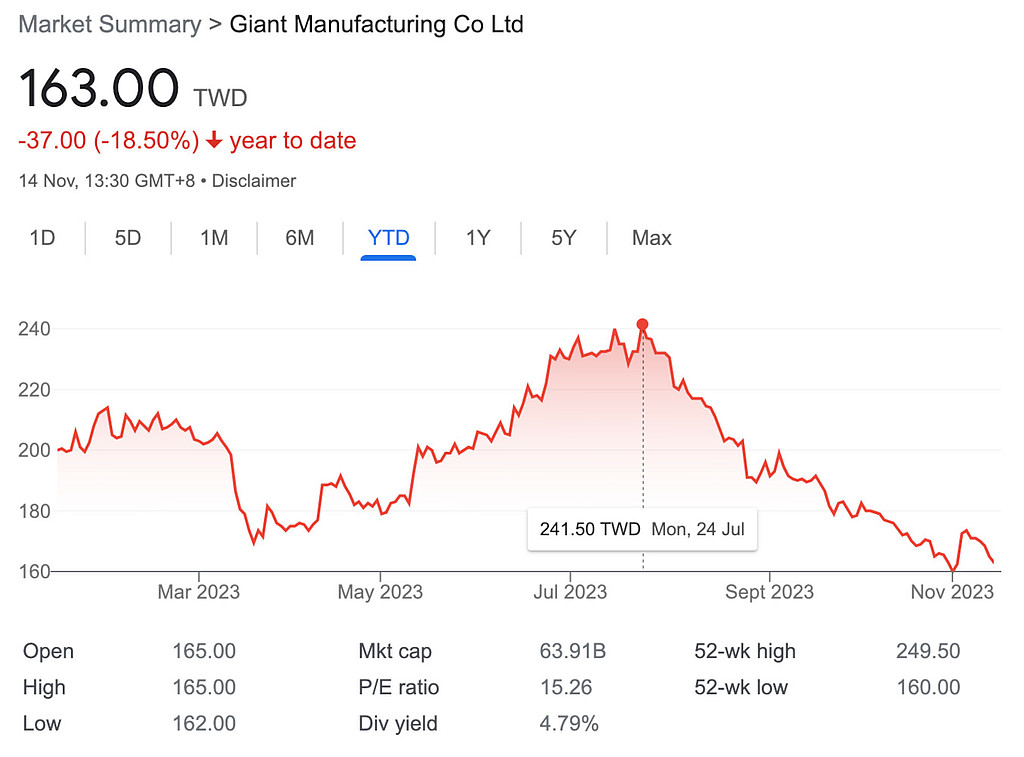This screenshot has width=1024, height=757.
Task: Click the YTD range tab
Action: click(388, 238)
